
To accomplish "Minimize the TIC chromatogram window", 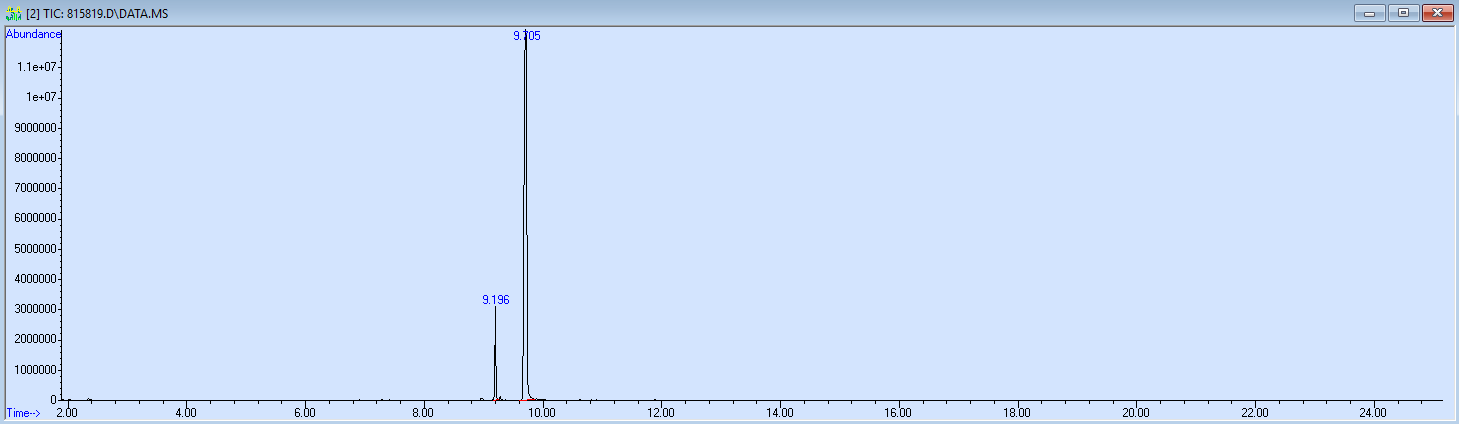I will (x=1369, y=12).
